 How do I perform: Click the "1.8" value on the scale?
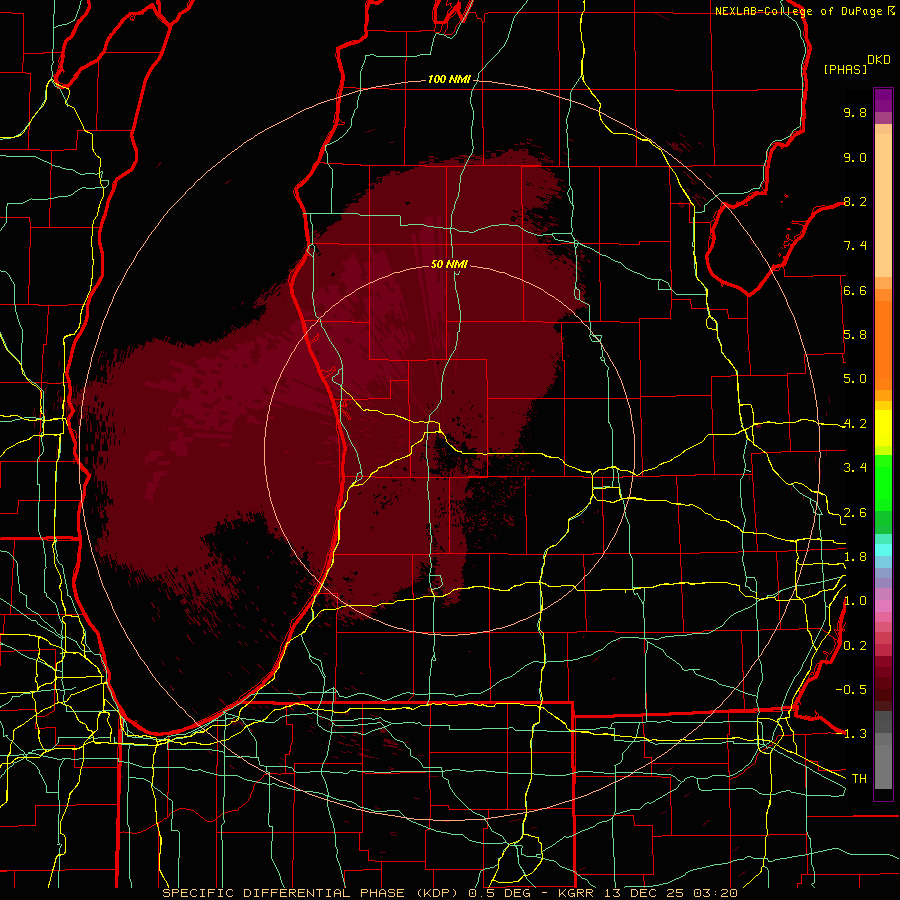point(855,557)
